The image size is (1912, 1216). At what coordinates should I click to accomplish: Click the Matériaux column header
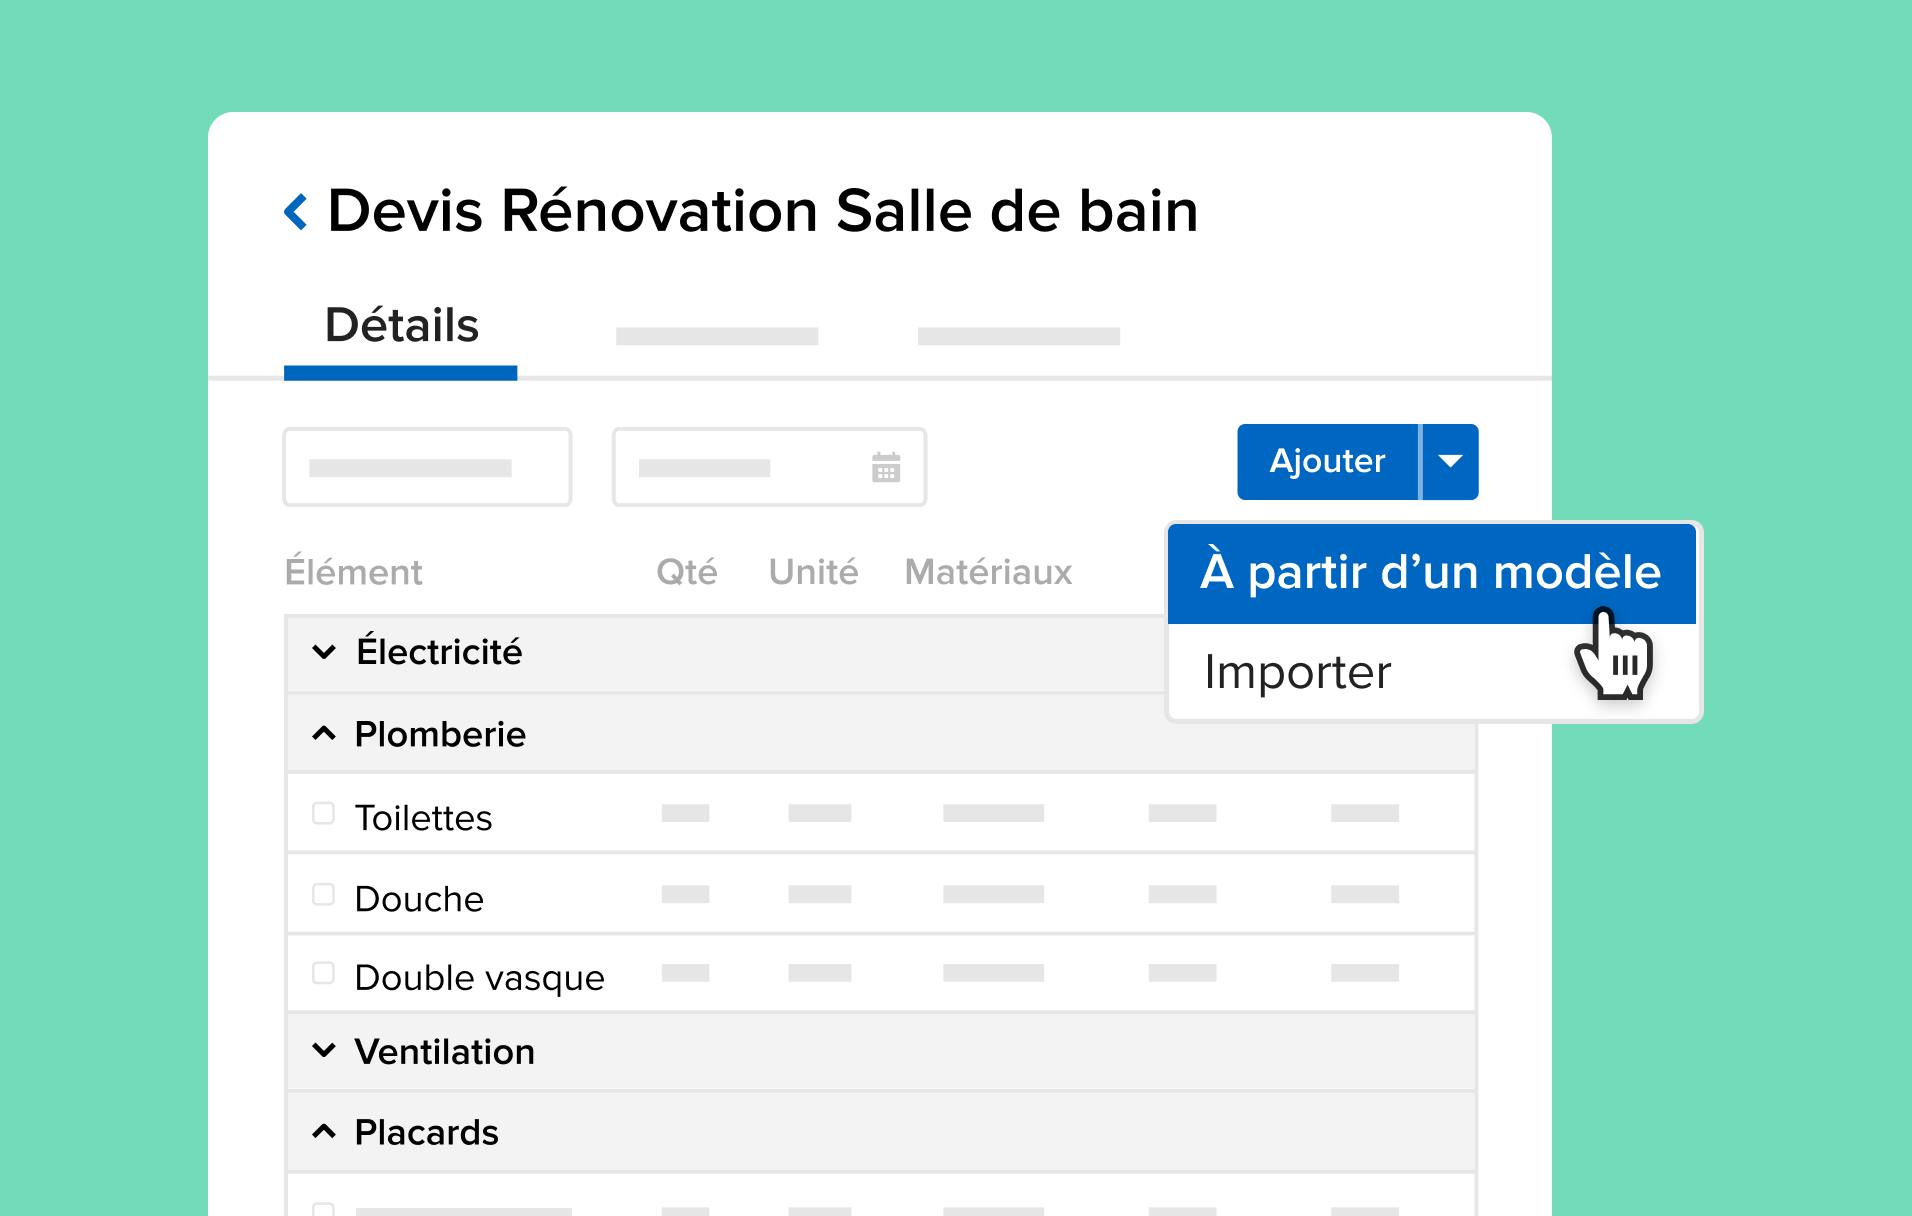click(987, 571)
